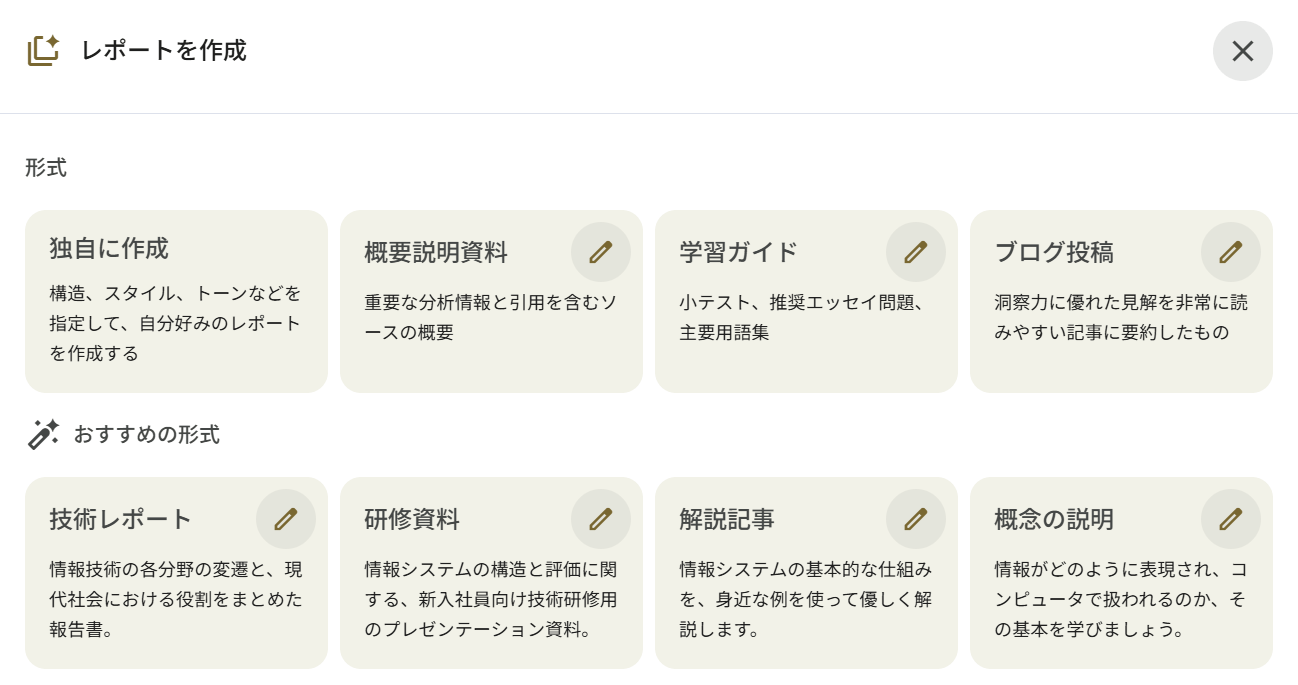Click the レポートを作成 sparkle icon in header
The image size is (1298, 685).
(43, 51)
